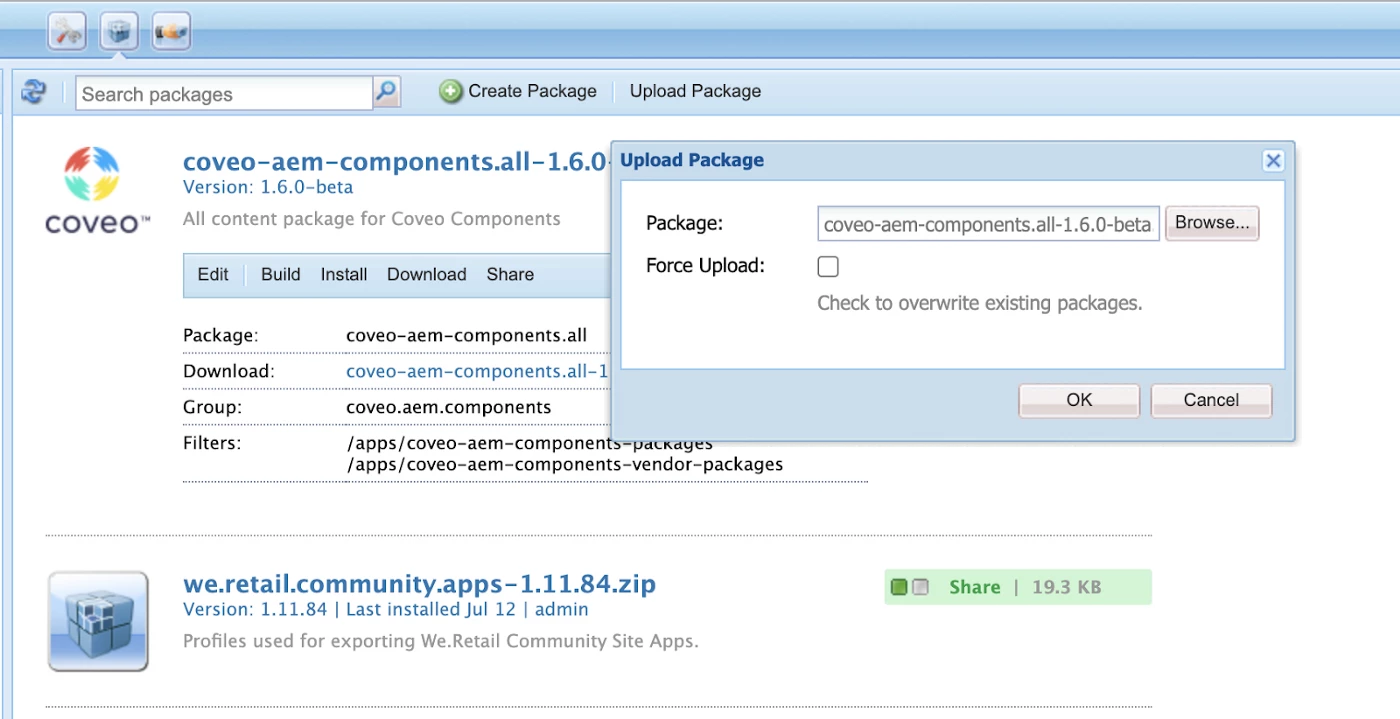The image size is (1400, 719).
Task: Click the magnifier search icon
Action: (386, 93)
